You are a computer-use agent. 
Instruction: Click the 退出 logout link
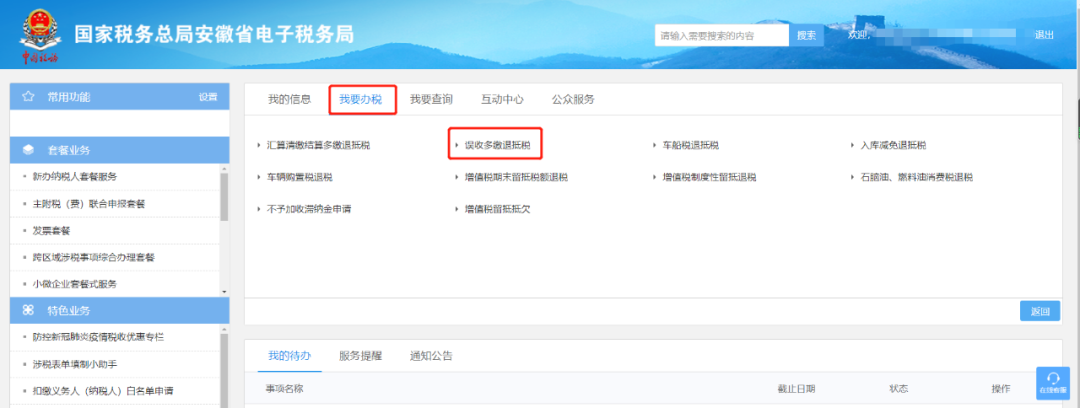(x=1044, y=35)
